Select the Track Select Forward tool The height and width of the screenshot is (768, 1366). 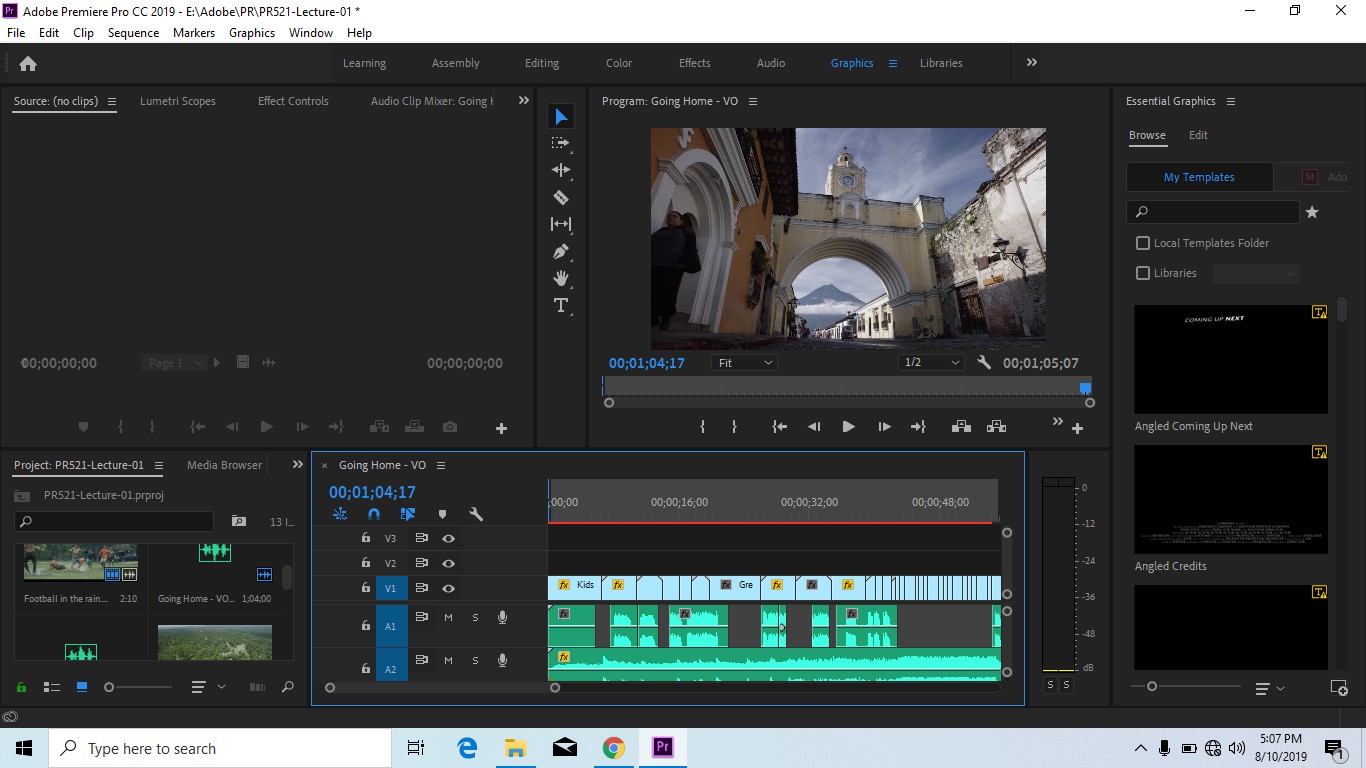pyautogui.click(x=561, y=144)
